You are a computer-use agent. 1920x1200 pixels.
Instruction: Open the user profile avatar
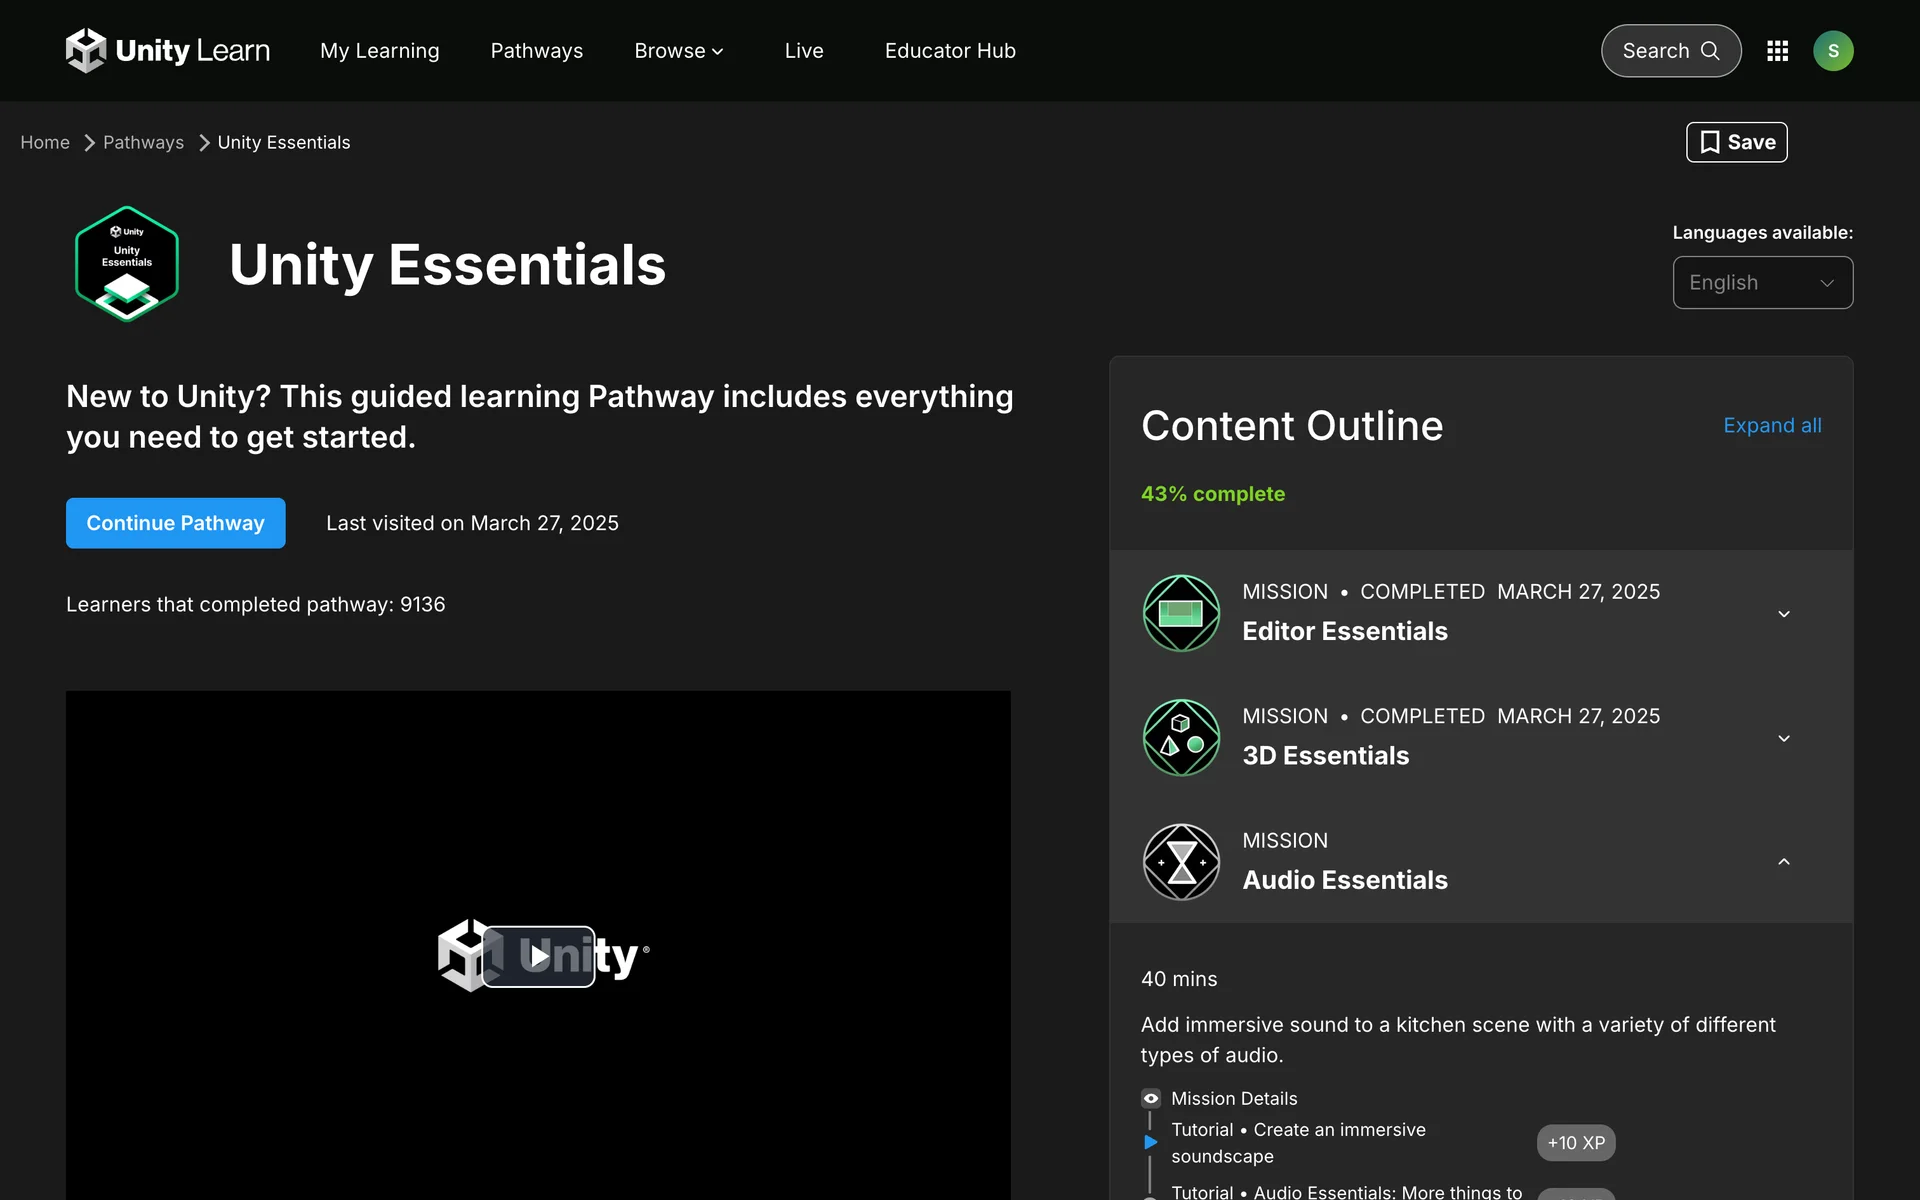1833,51
